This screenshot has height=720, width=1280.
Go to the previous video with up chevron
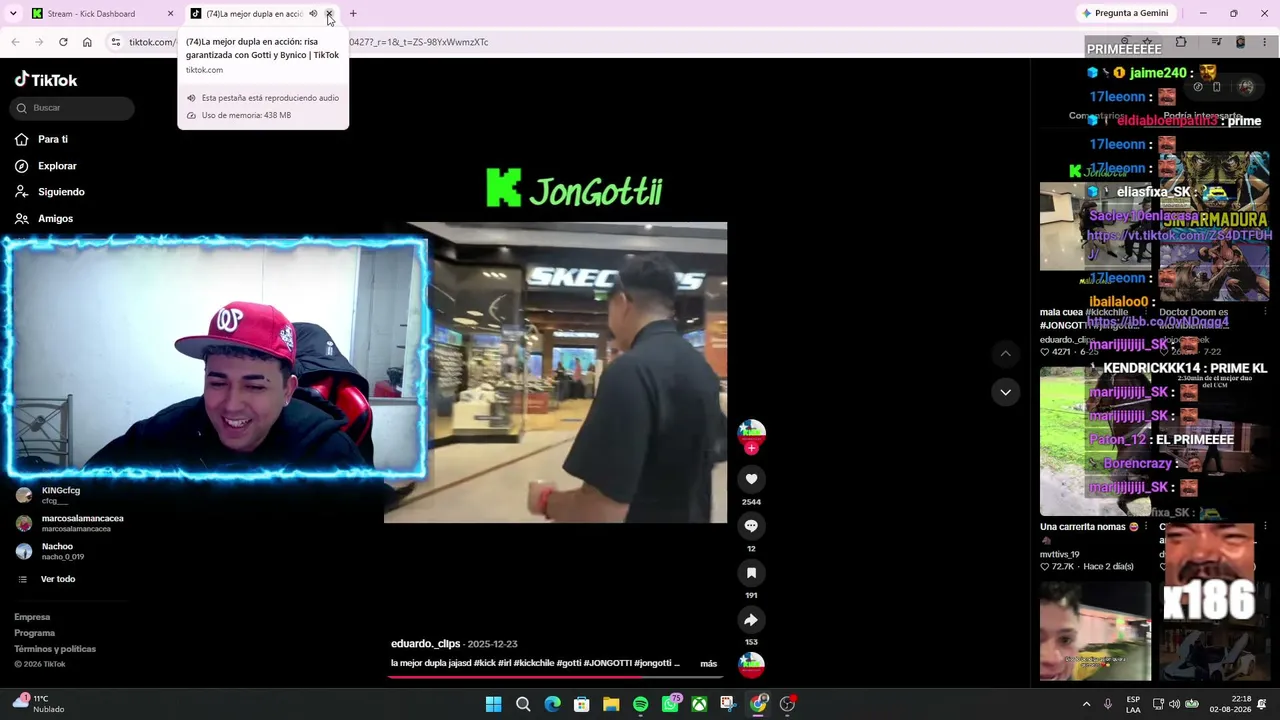click(x=1005, y=353)
